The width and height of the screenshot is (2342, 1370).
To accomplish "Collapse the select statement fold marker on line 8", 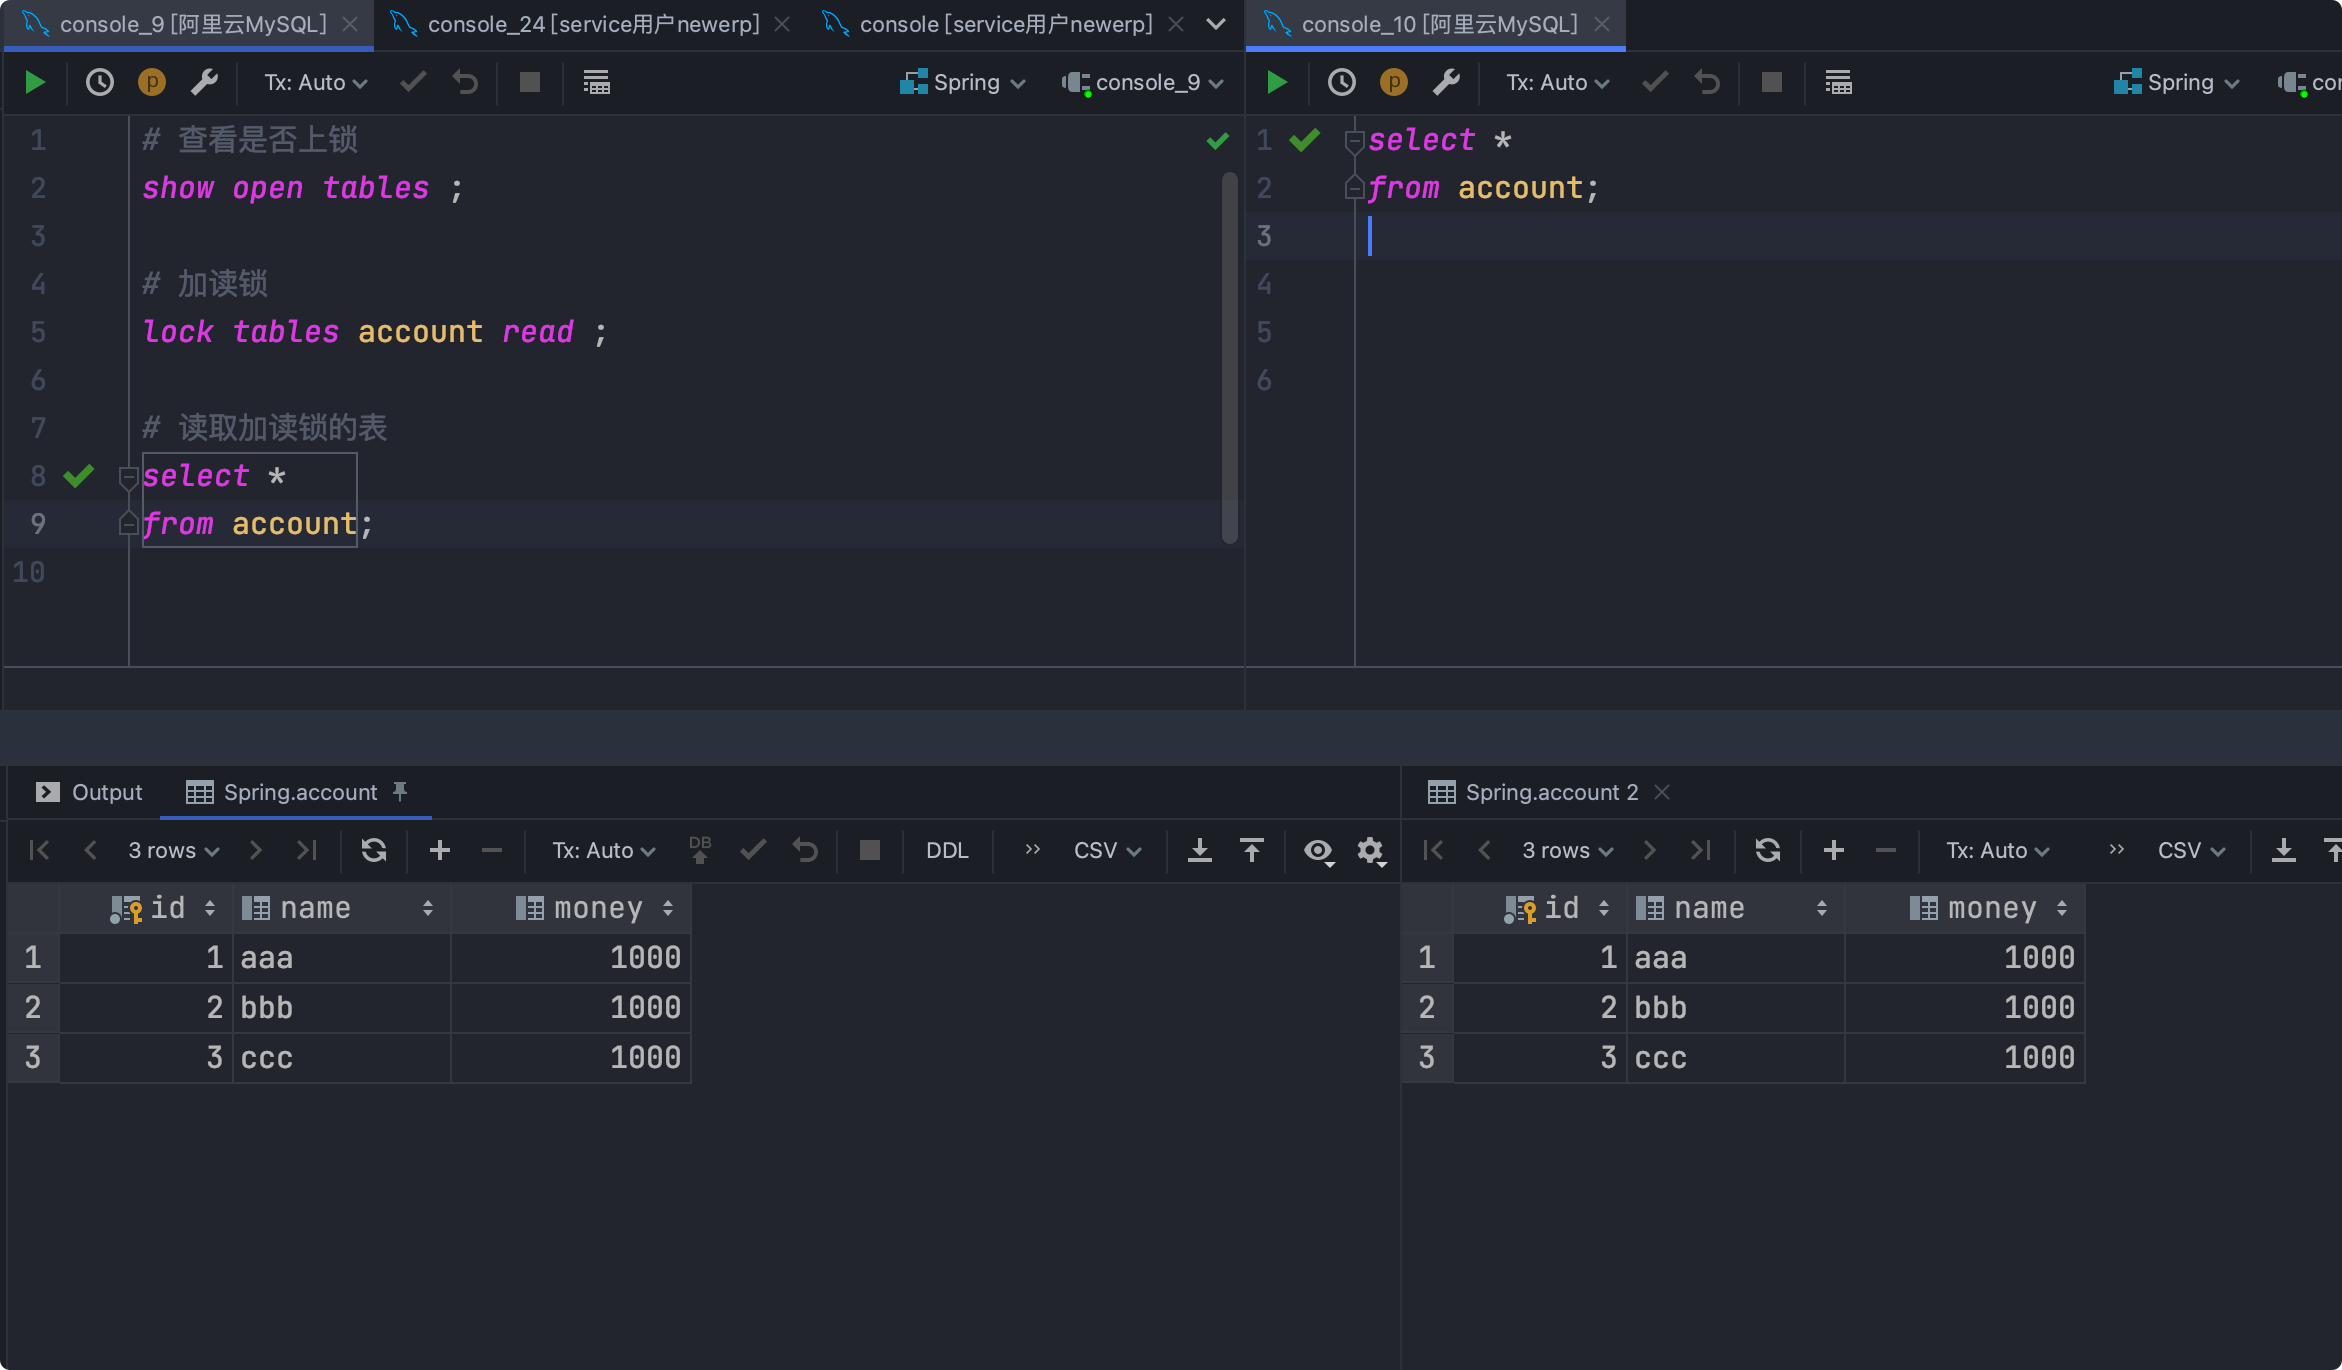I will (x=128, y=477).
